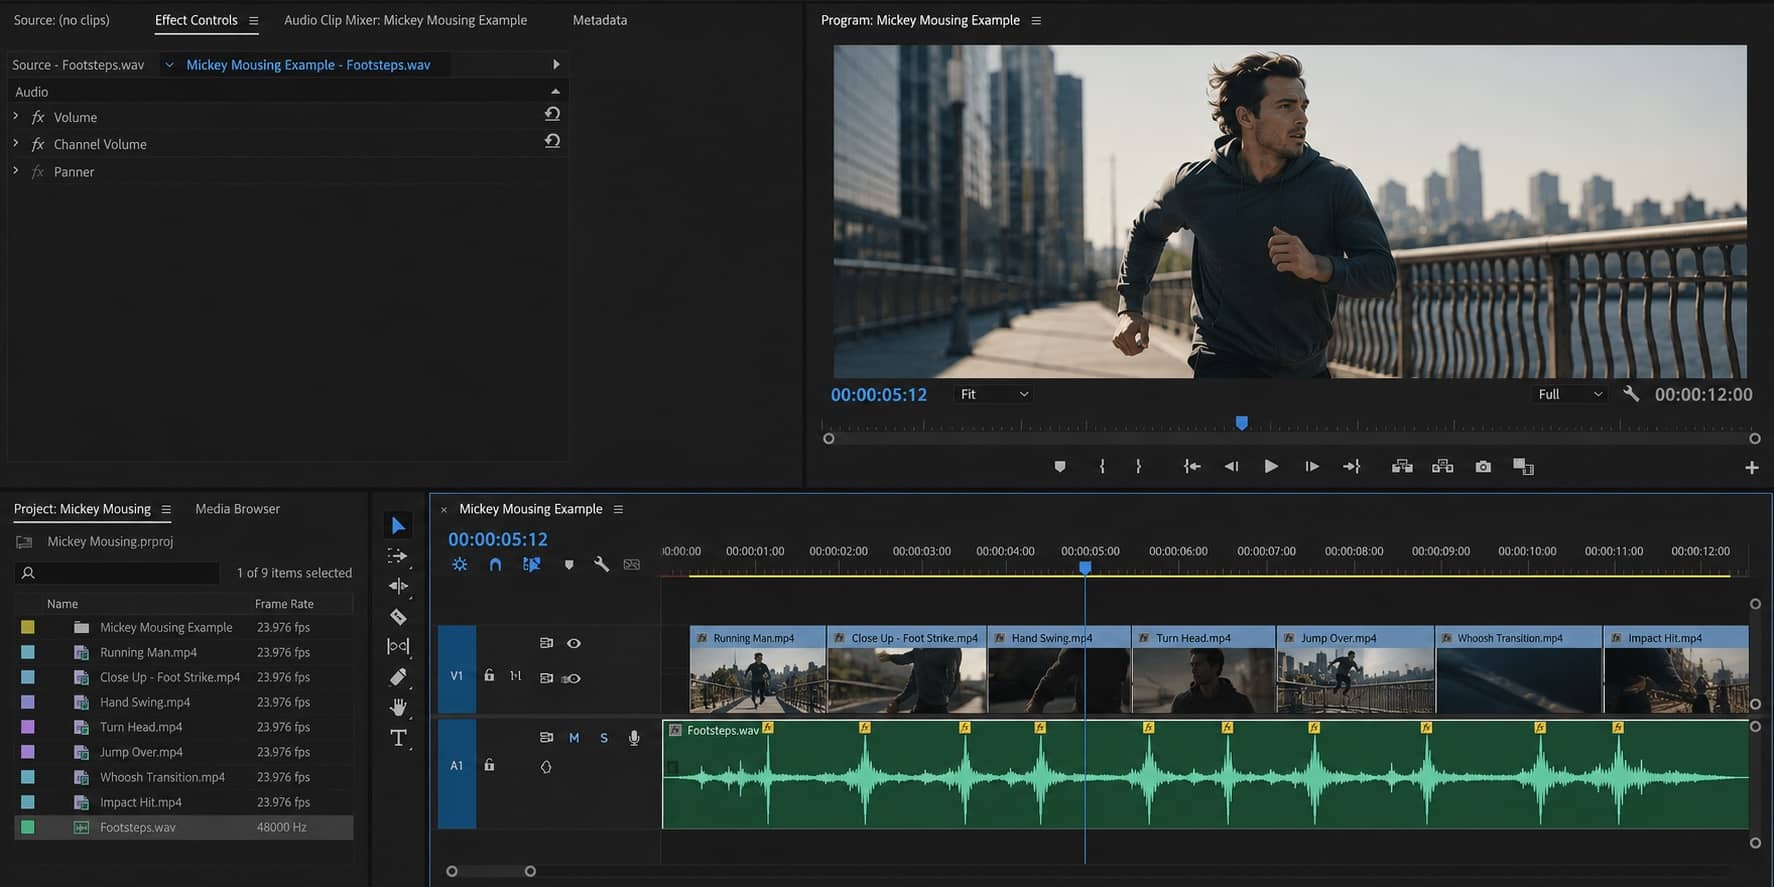Mute the A1 audio track
This screenshot has width=1774, height=887.
pyautogui.click(x=574, y=738)
